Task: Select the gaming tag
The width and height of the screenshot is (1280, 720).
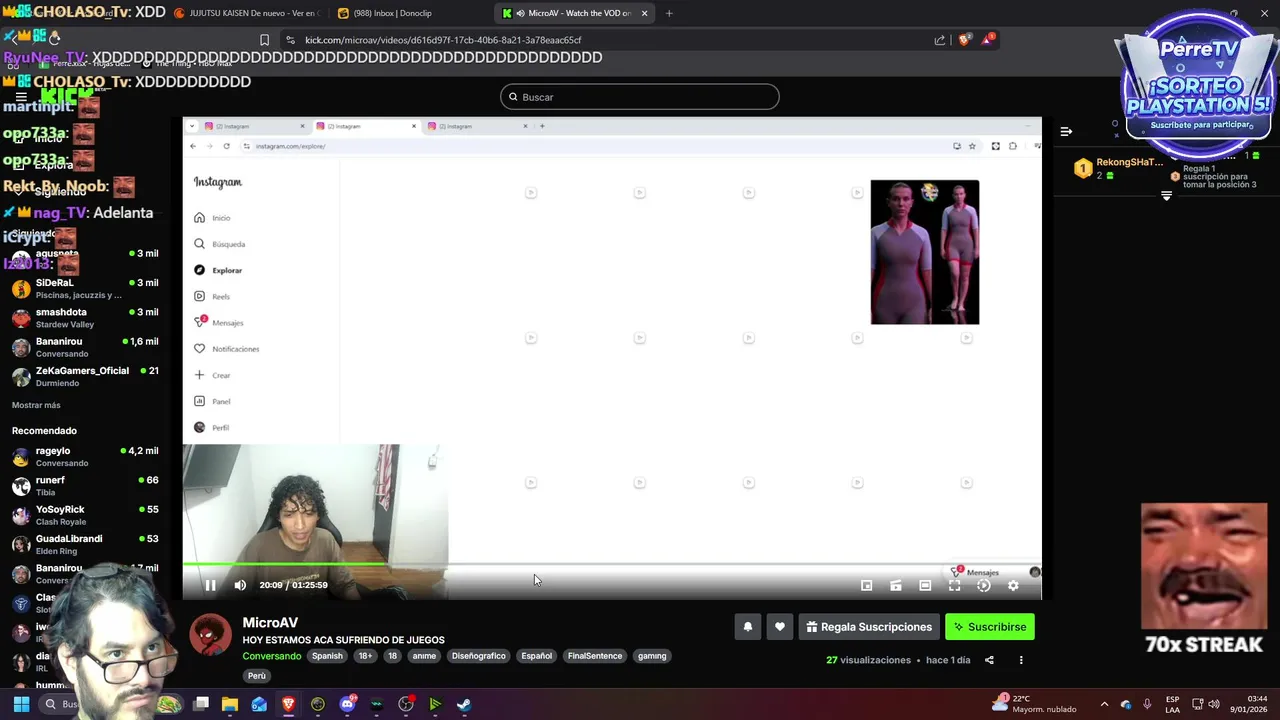Action: [652, 656]
